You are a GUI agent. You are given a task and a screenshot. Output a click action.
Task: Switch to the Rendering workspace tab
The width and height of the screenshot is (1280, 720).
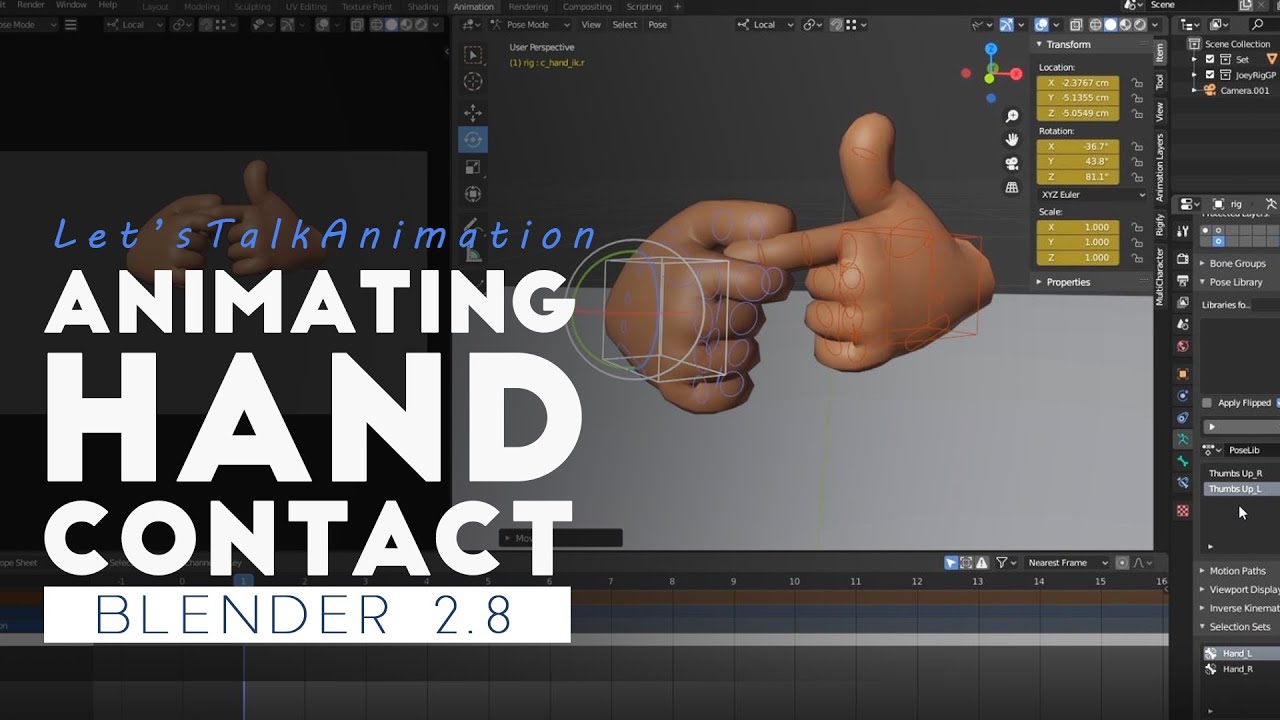528,7
